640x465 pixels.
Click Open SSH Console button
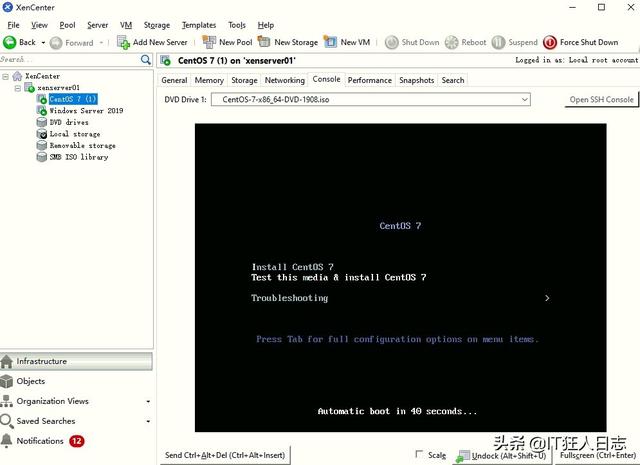tap(601, 100)
